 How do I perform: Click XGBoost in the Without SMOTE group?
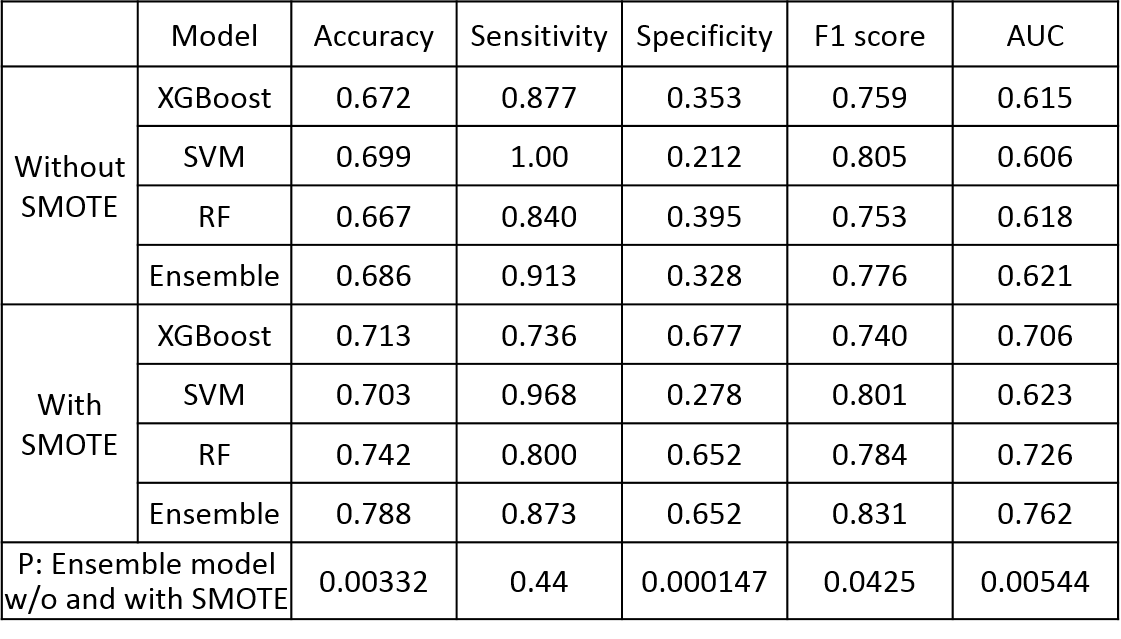tap(214, 97)
